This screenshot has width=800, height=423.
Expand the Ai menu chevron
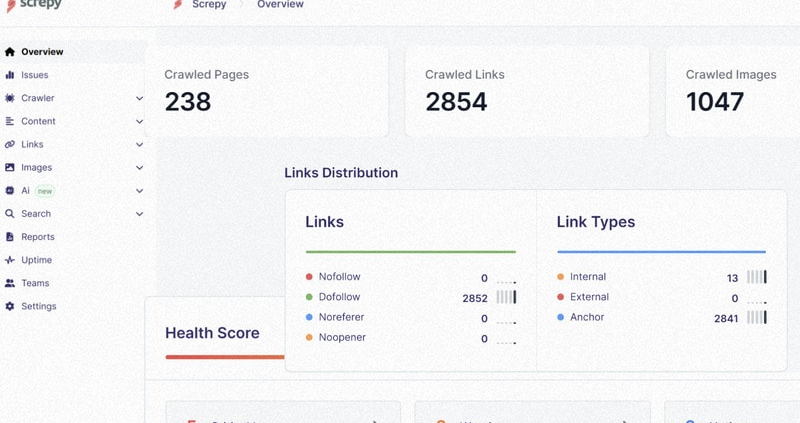139,191
